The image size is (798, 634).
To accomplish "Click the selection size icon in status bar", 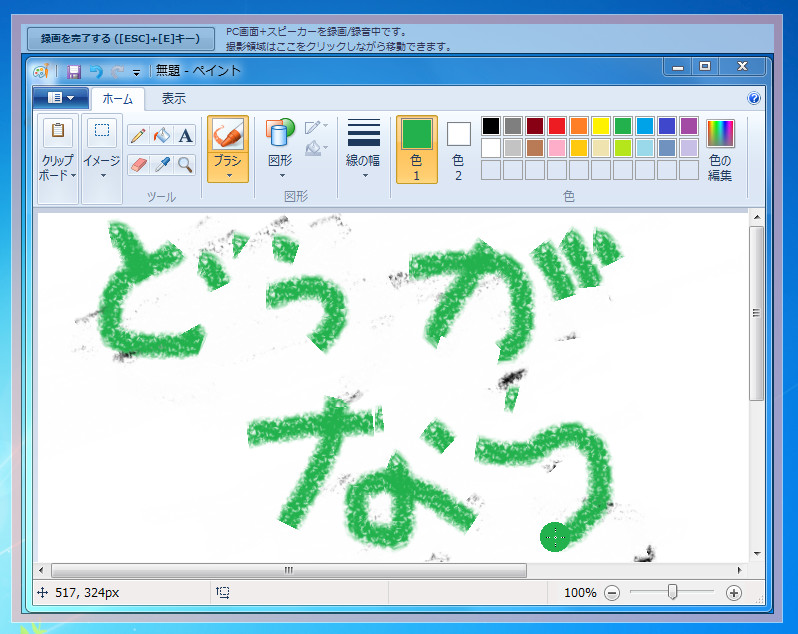I will pos(222,592).
